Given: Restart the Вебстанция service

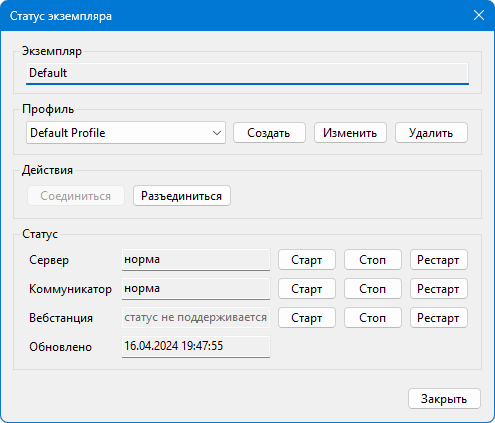Looking at the screenshot, I should click(439, 318).
